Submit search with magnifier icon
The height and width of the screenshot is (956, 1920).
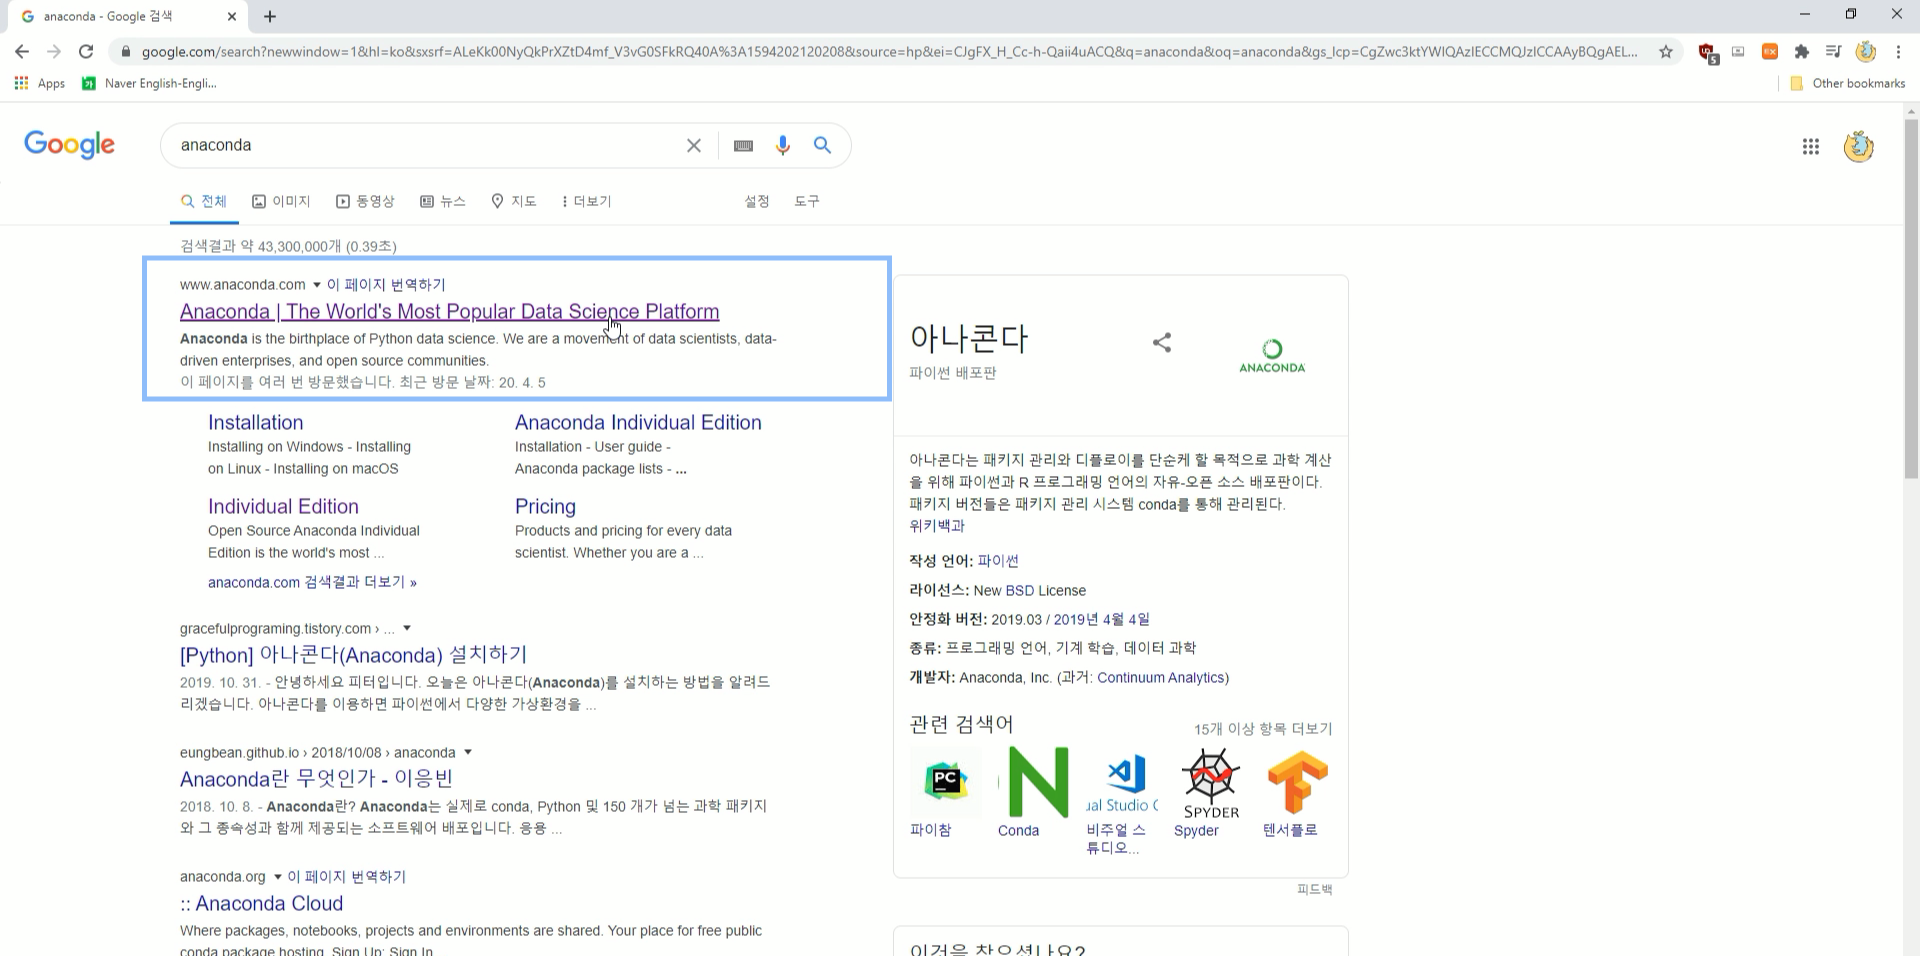(822, 145)
